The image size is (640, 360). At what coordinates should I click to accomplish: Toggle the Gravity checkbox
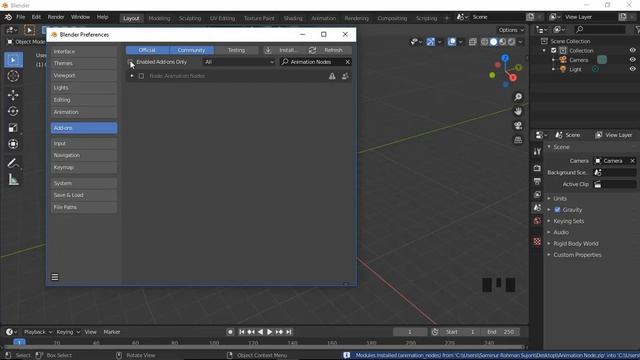click(x=557, y=210)
